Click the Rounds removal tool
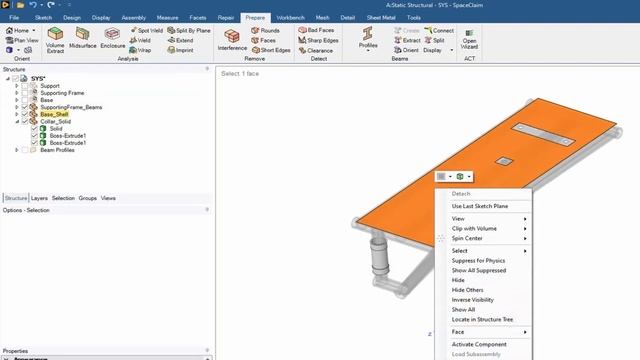Viewport: 640px width, 360px height. tap(265, 30)
